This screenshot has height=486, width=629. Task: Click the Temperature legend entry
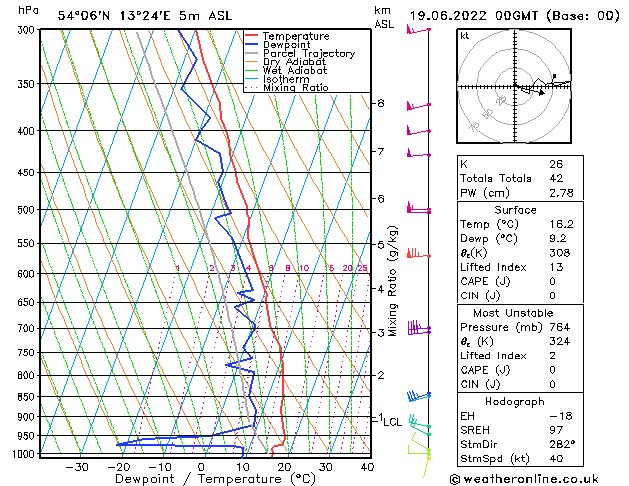click(296, 36)
